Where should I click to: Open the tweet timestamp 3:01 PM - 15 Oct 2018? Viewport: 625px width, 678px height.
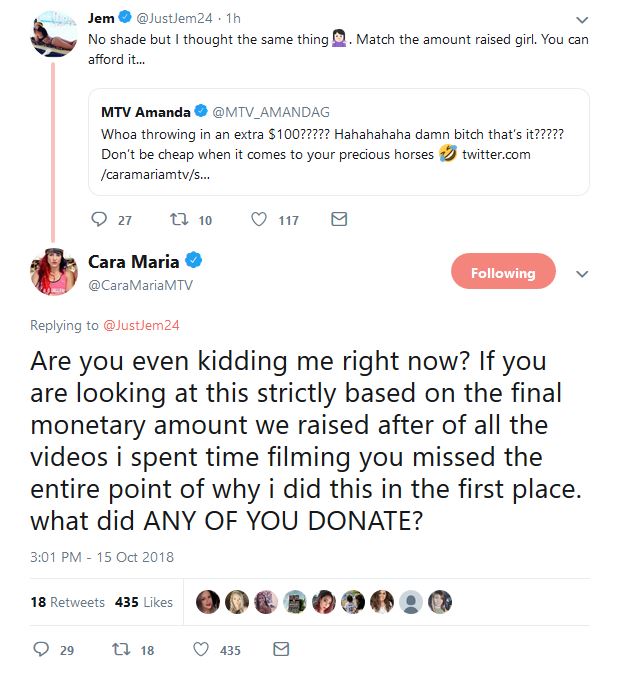click(102, 557)
